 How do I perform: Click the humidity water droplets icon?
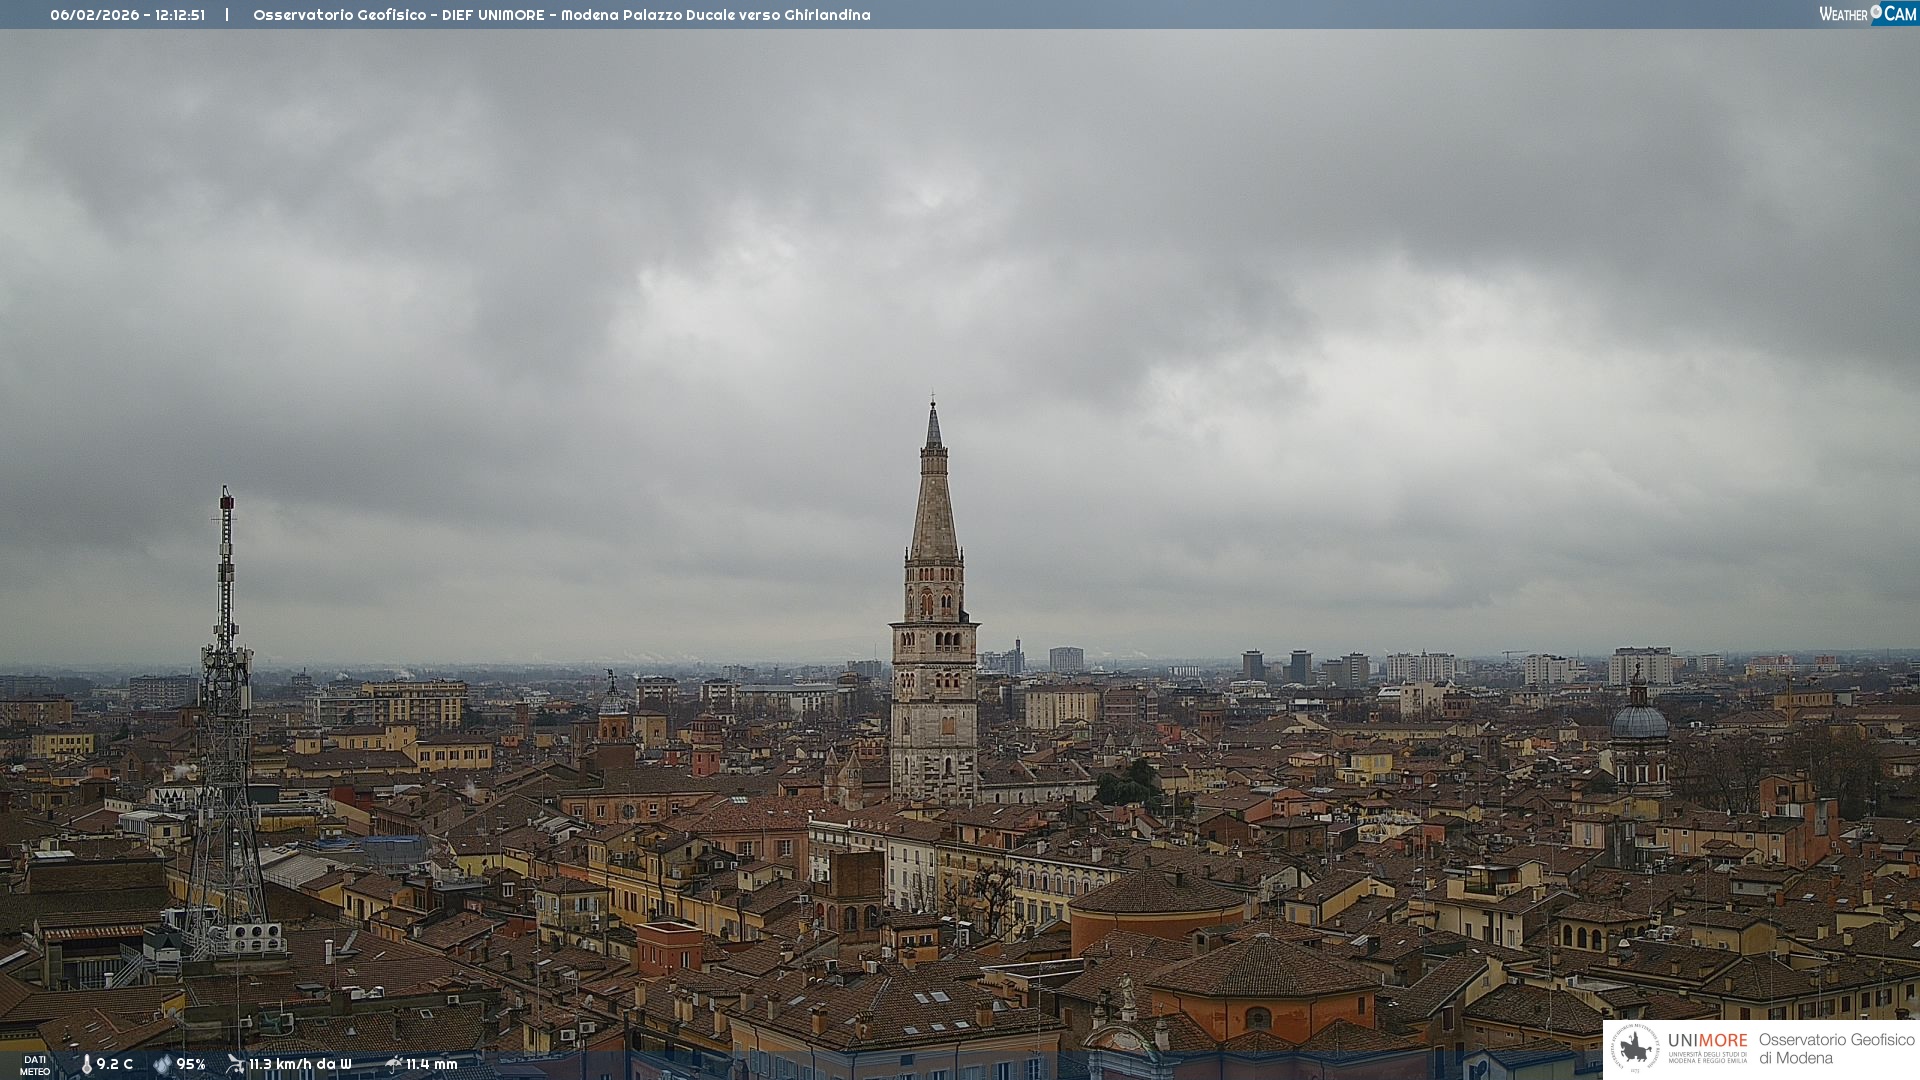click(162, 1064)
